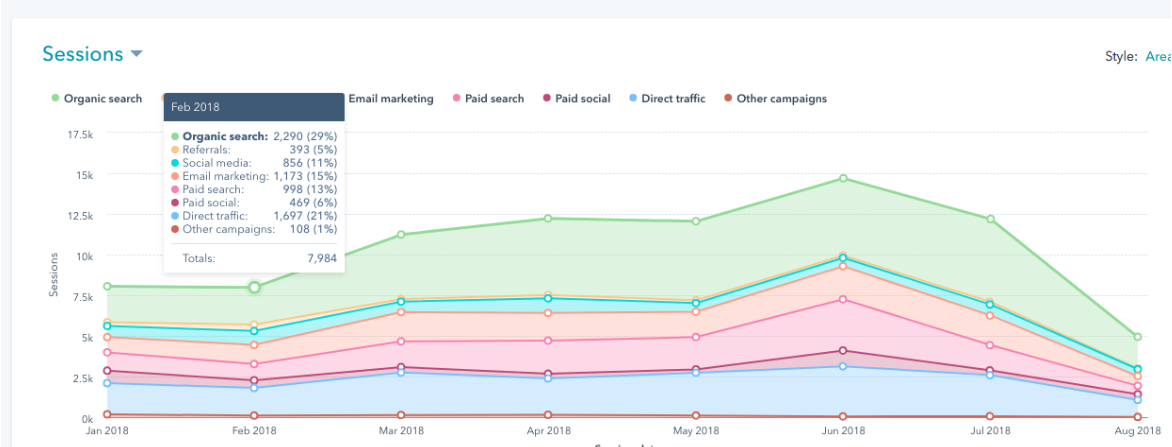The width and height of the screenshot is (1172, 447).
Task: Select Paid search data point for Jun 2018
Action: click(843, 299)
